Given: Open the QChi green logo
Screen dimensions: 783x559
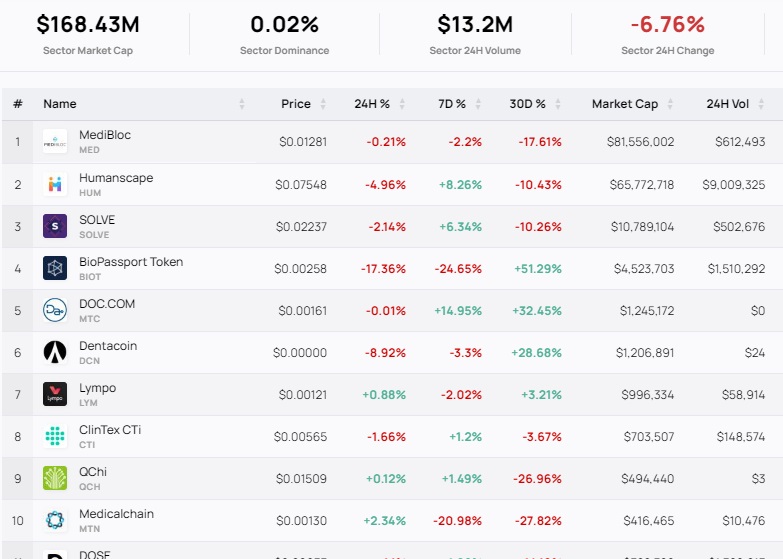Looking at the screenshot, I should tap(55, 478).
